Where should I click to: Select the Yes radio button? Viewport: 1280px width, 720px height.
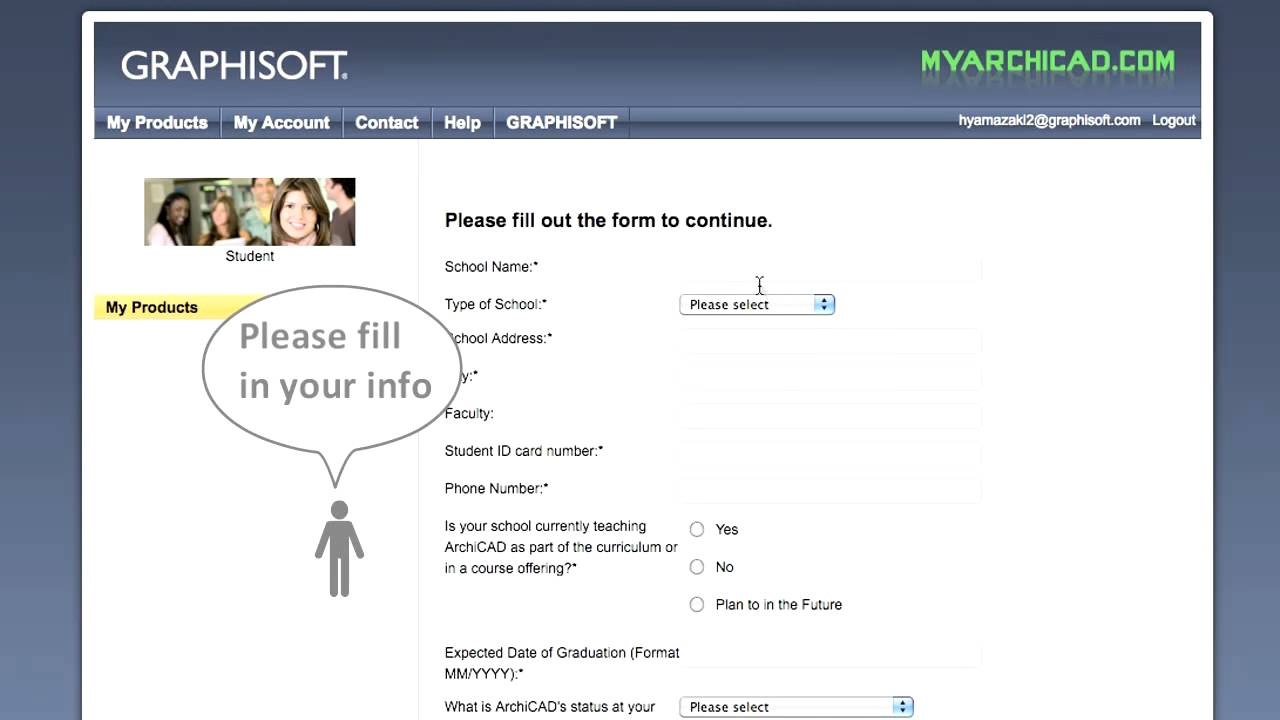pos(697,529)
